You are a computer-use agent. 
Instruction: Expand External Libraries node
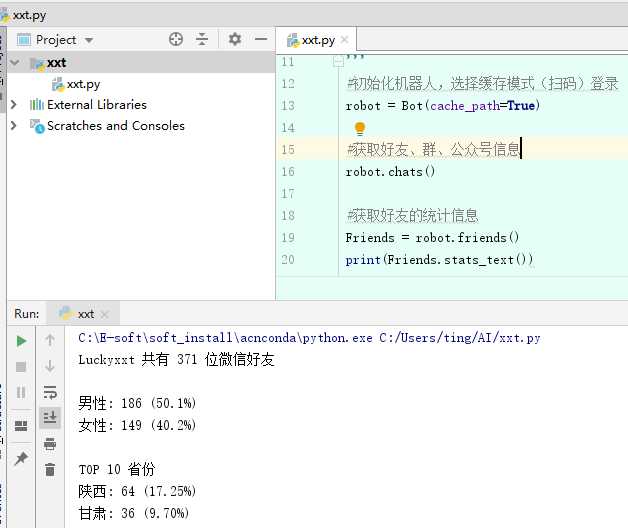[14, 104]
